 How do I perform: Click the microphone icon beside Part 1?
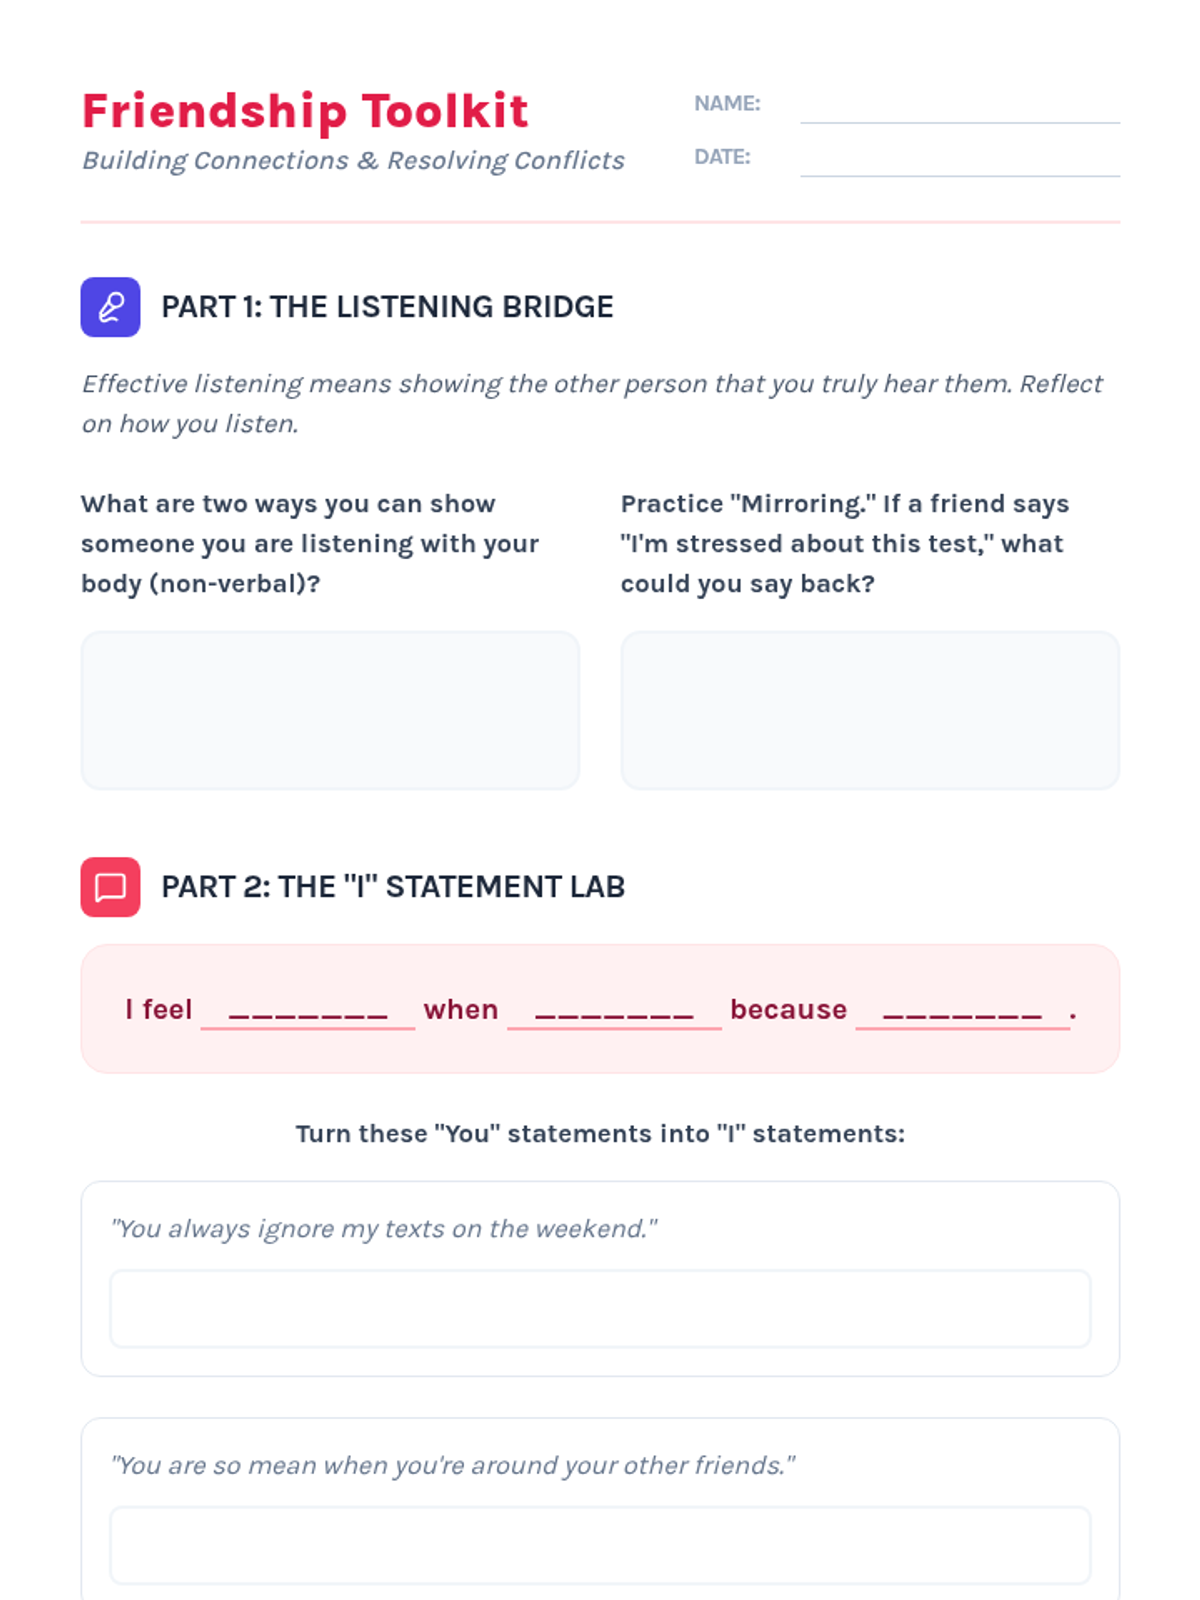click(x=110, y=307)
